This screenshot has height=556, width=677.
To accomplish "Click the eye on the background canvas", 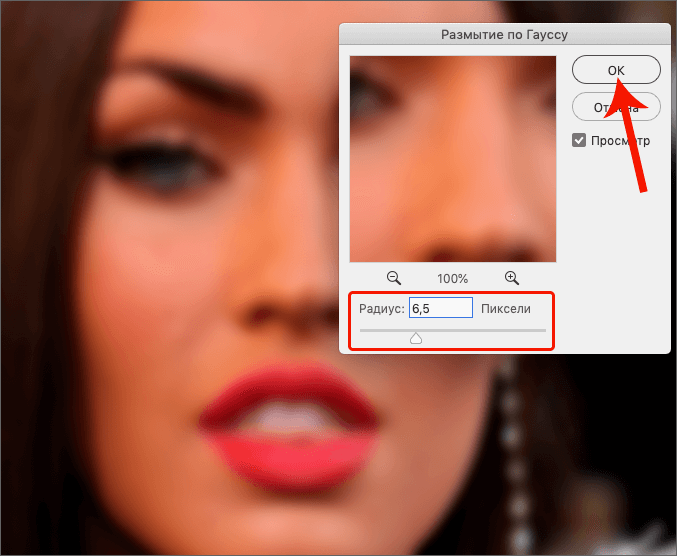I will pos(169,167).
